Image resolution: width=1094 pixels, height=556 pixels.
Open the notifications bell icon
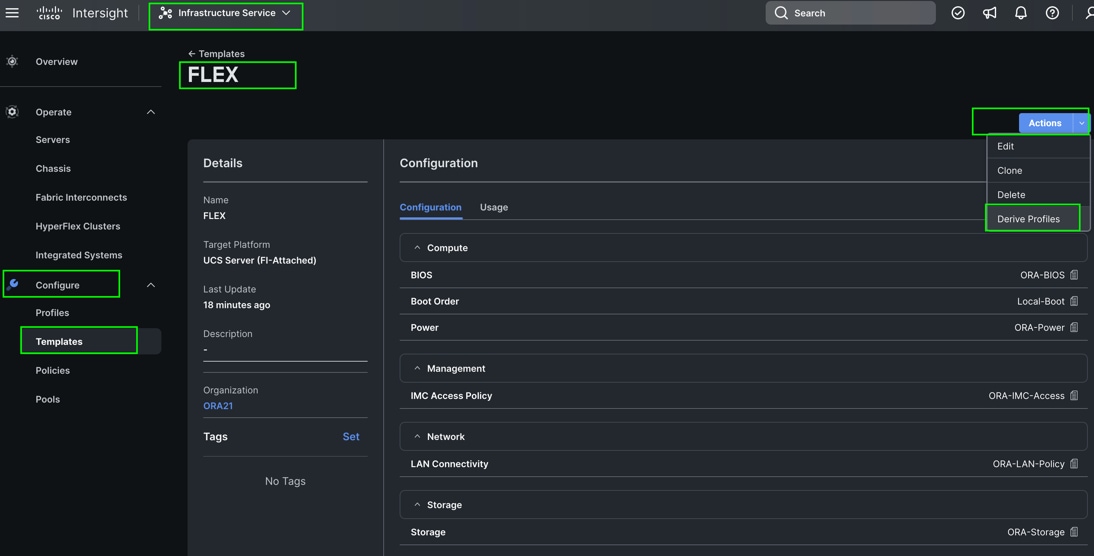1021,13
